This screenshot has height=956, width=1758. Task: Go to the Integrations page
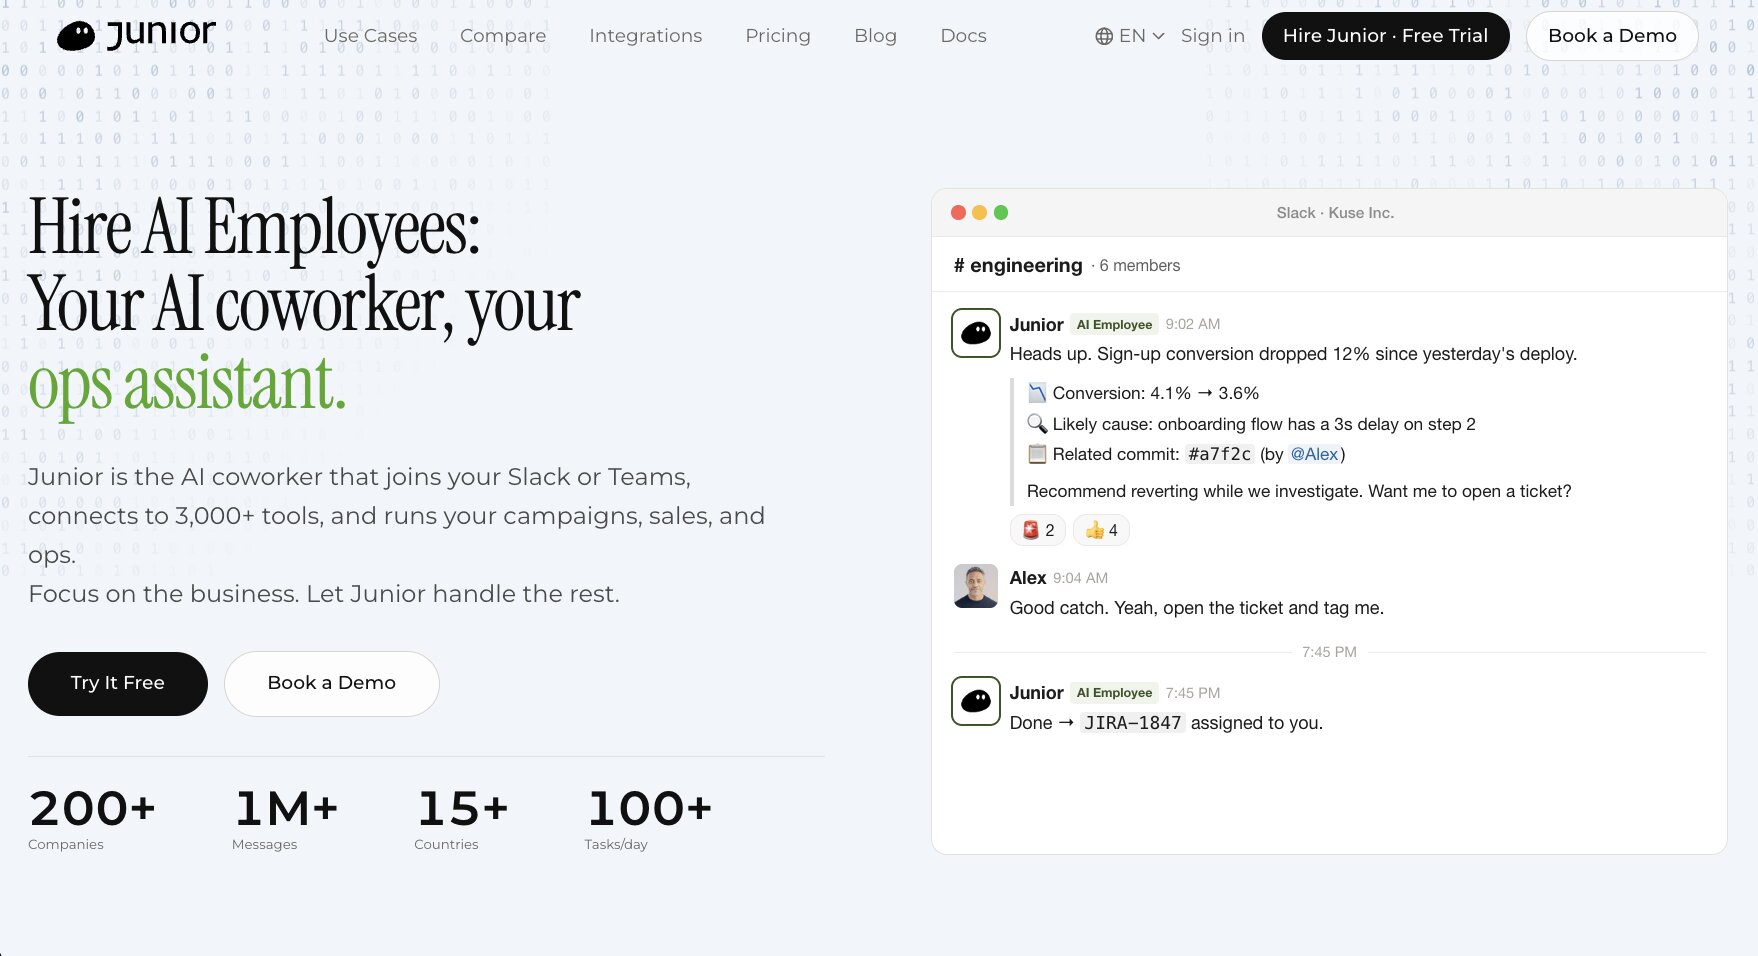646,36
